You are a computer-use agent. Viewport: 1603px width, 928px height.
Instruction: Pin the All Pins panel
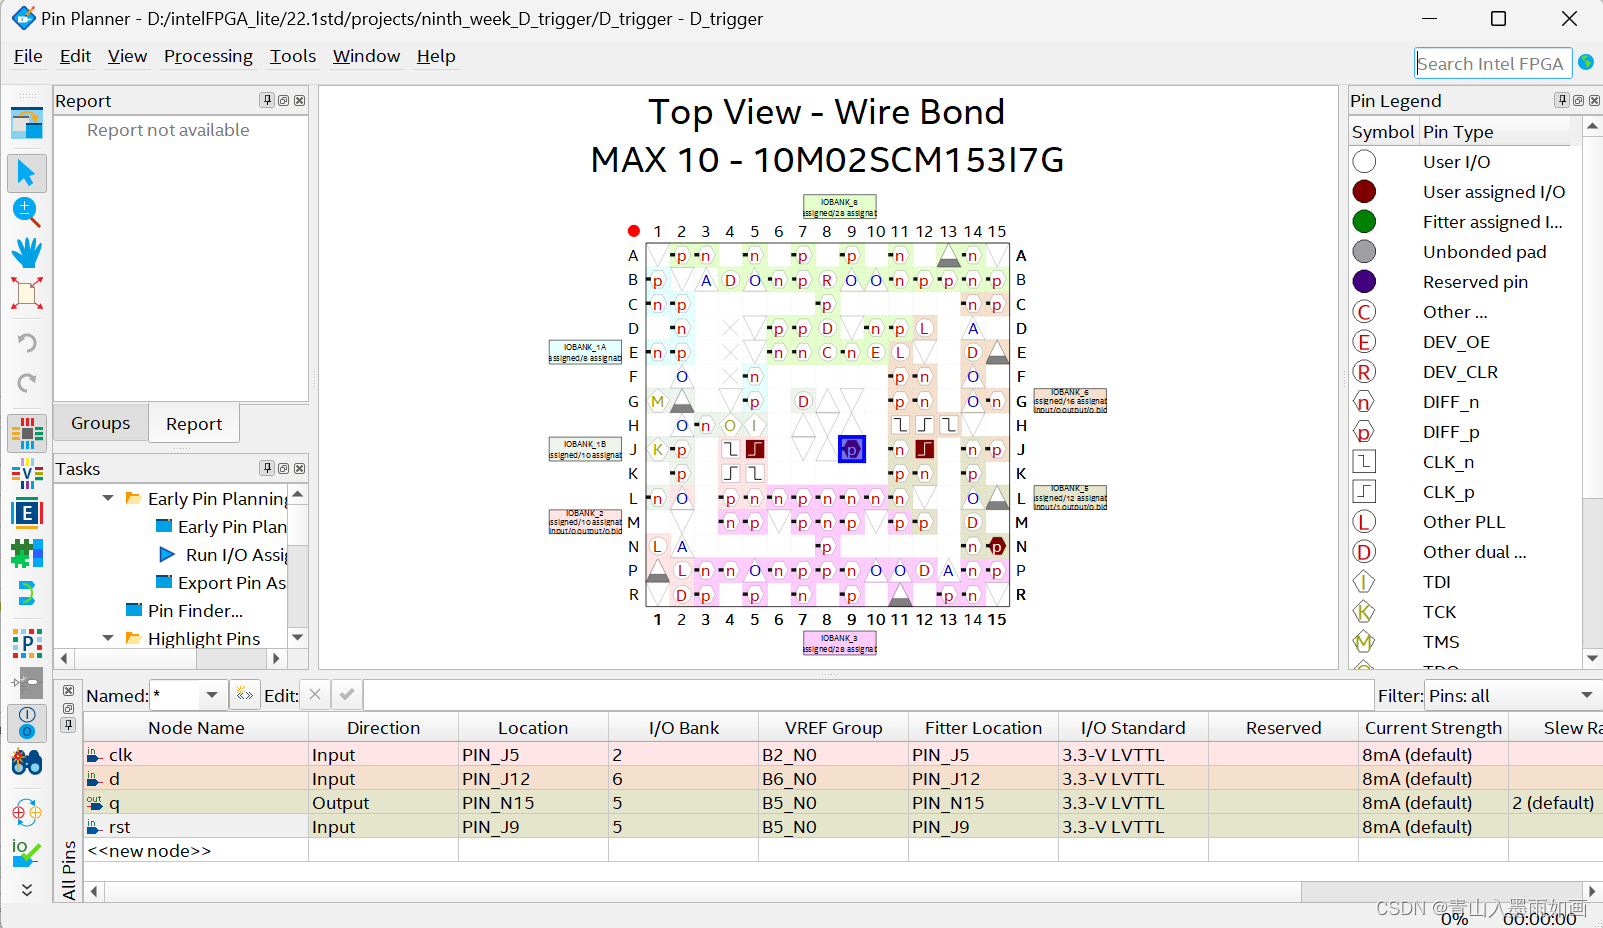click(68, 725)
